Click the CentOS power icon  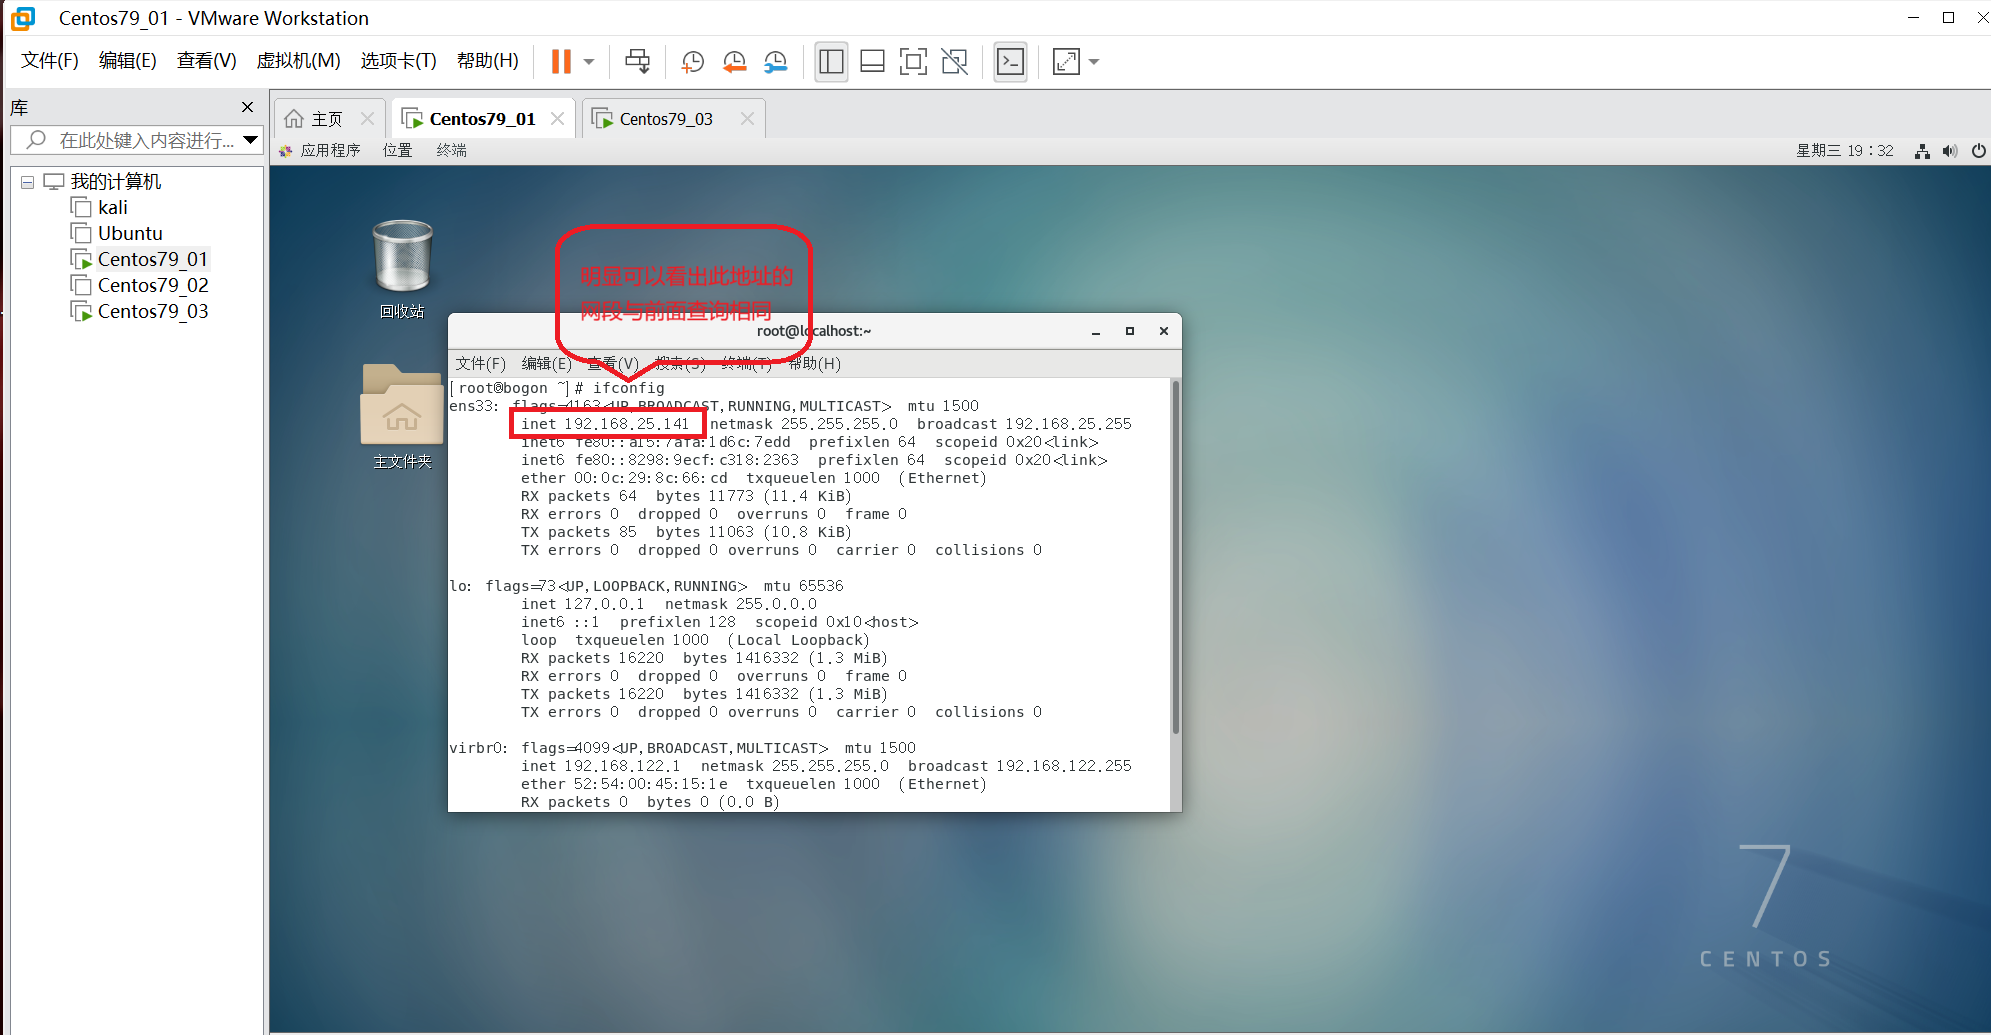click(x=1978, y=151)
